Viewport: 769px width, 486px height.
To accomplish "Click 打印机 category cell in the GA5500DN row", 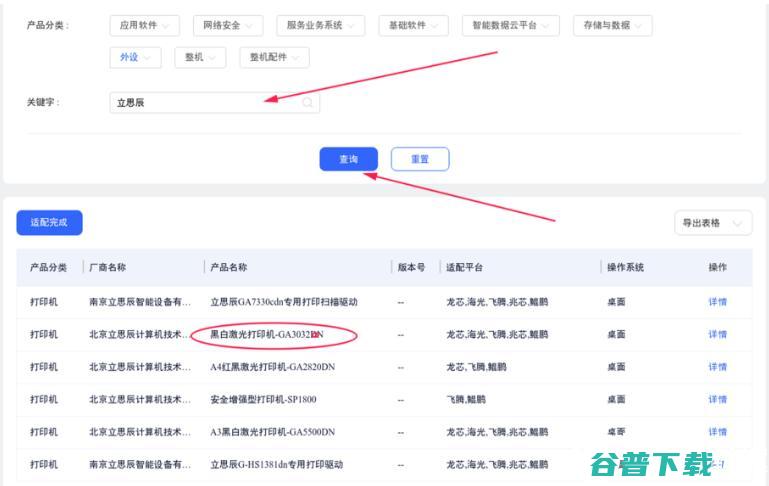I will 44,432.
